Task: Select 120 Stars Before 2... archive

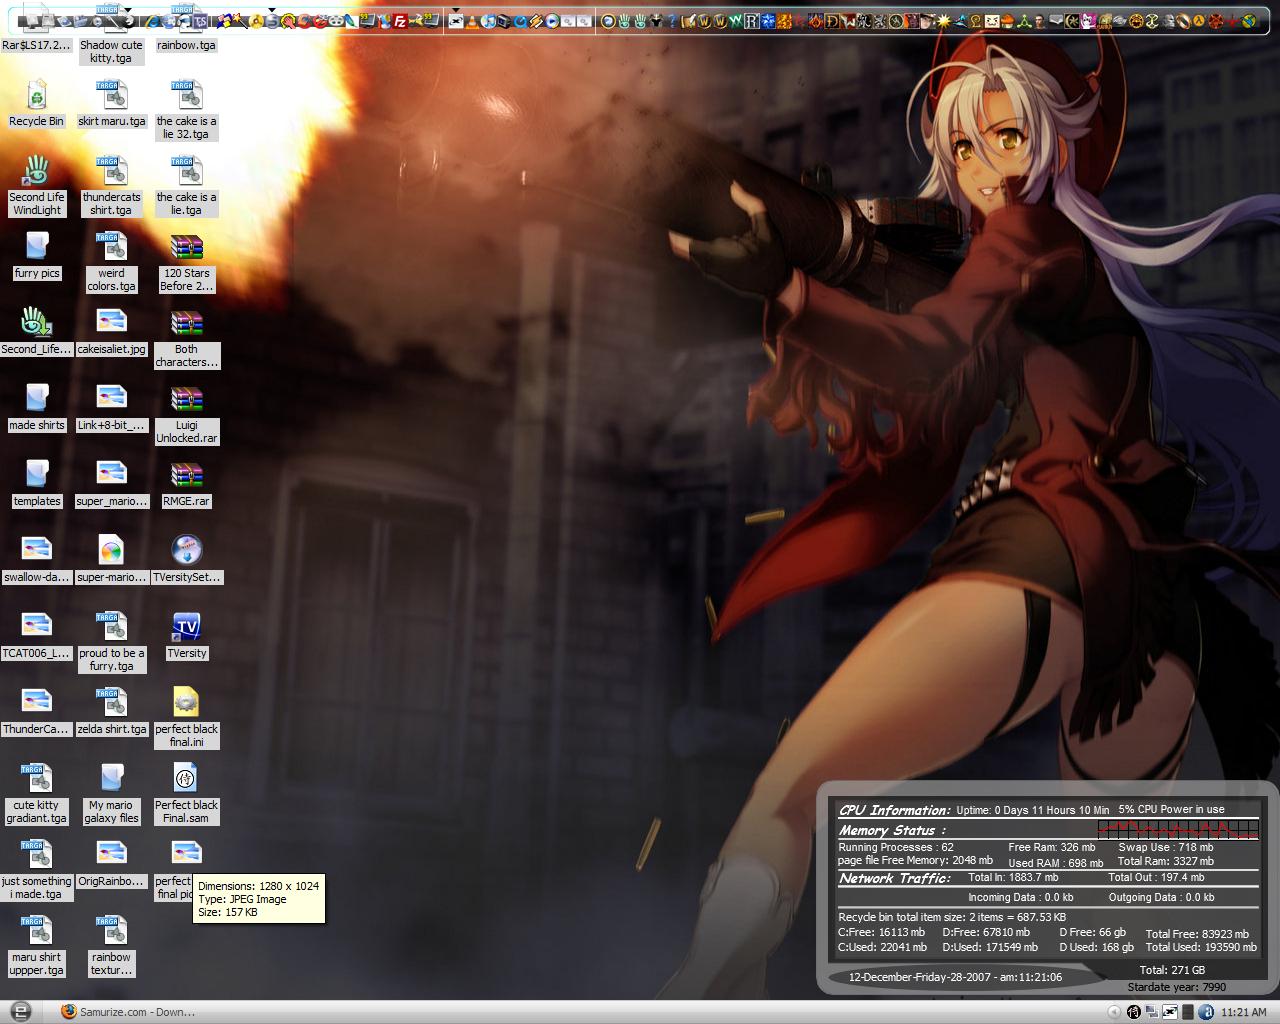Action: click(x=186, y=261)
